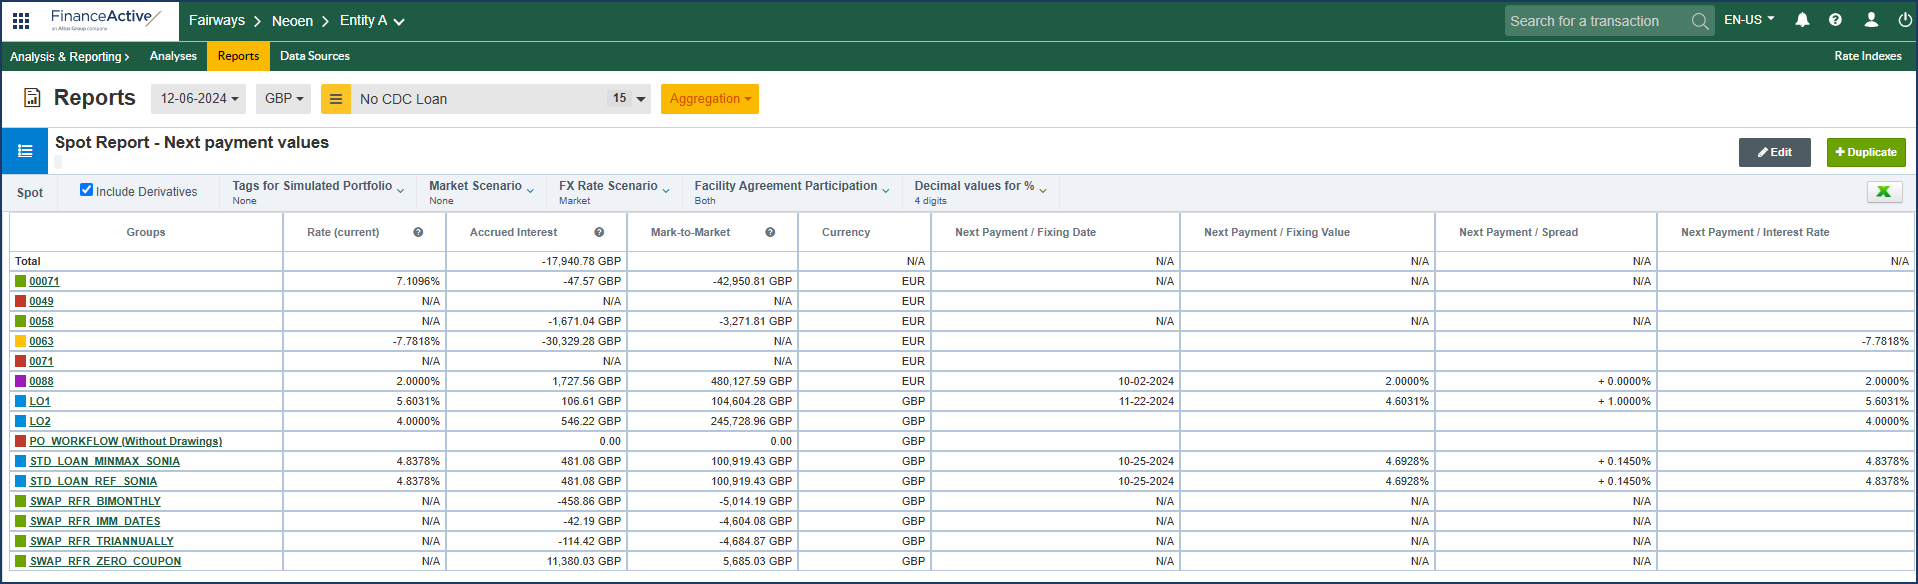Expand the Aggregation dropdown

click(x=709, y=99)
